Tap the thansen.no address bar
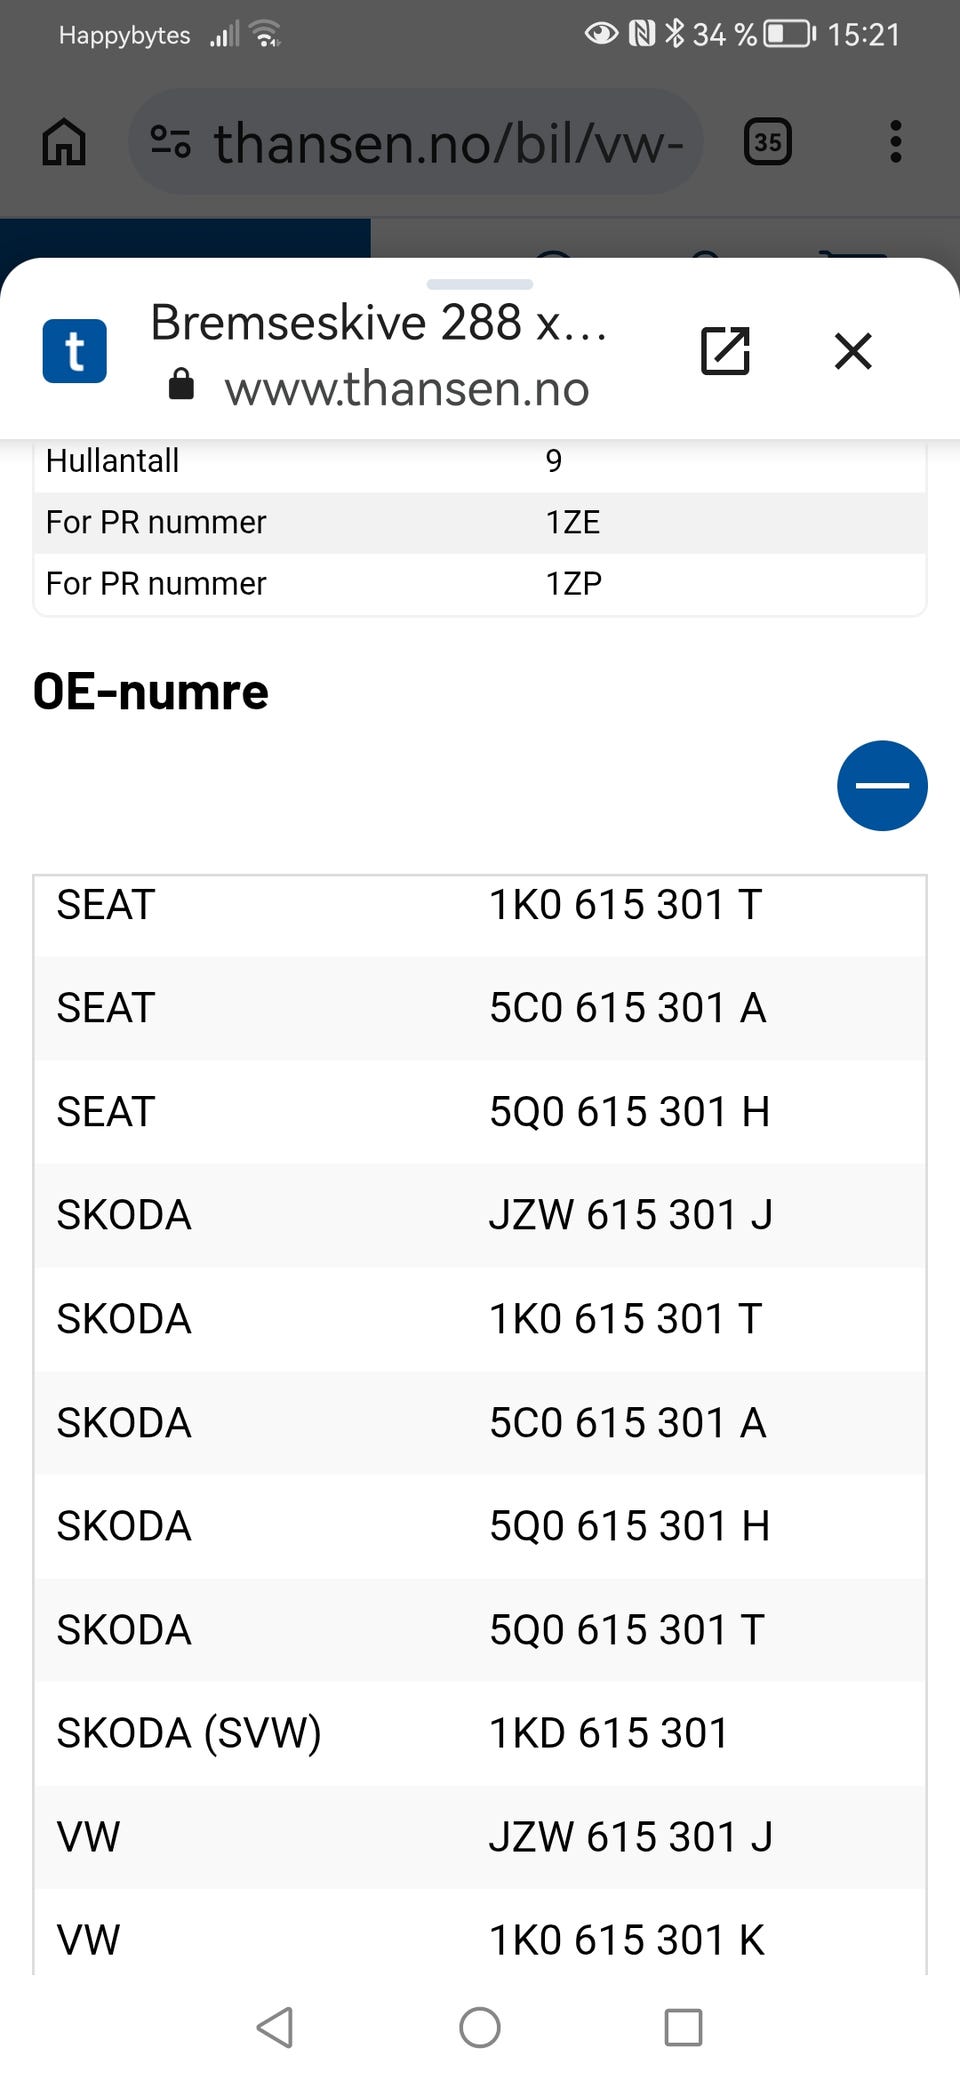The width and height of the screenshot is (960, 2080). [416, 141]
